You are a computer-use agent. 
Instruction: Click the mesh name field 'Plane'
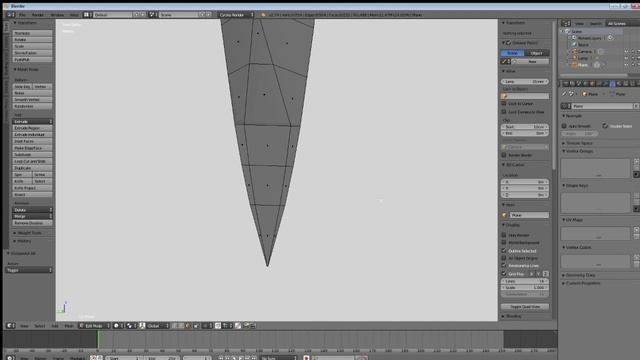(602, 106)
